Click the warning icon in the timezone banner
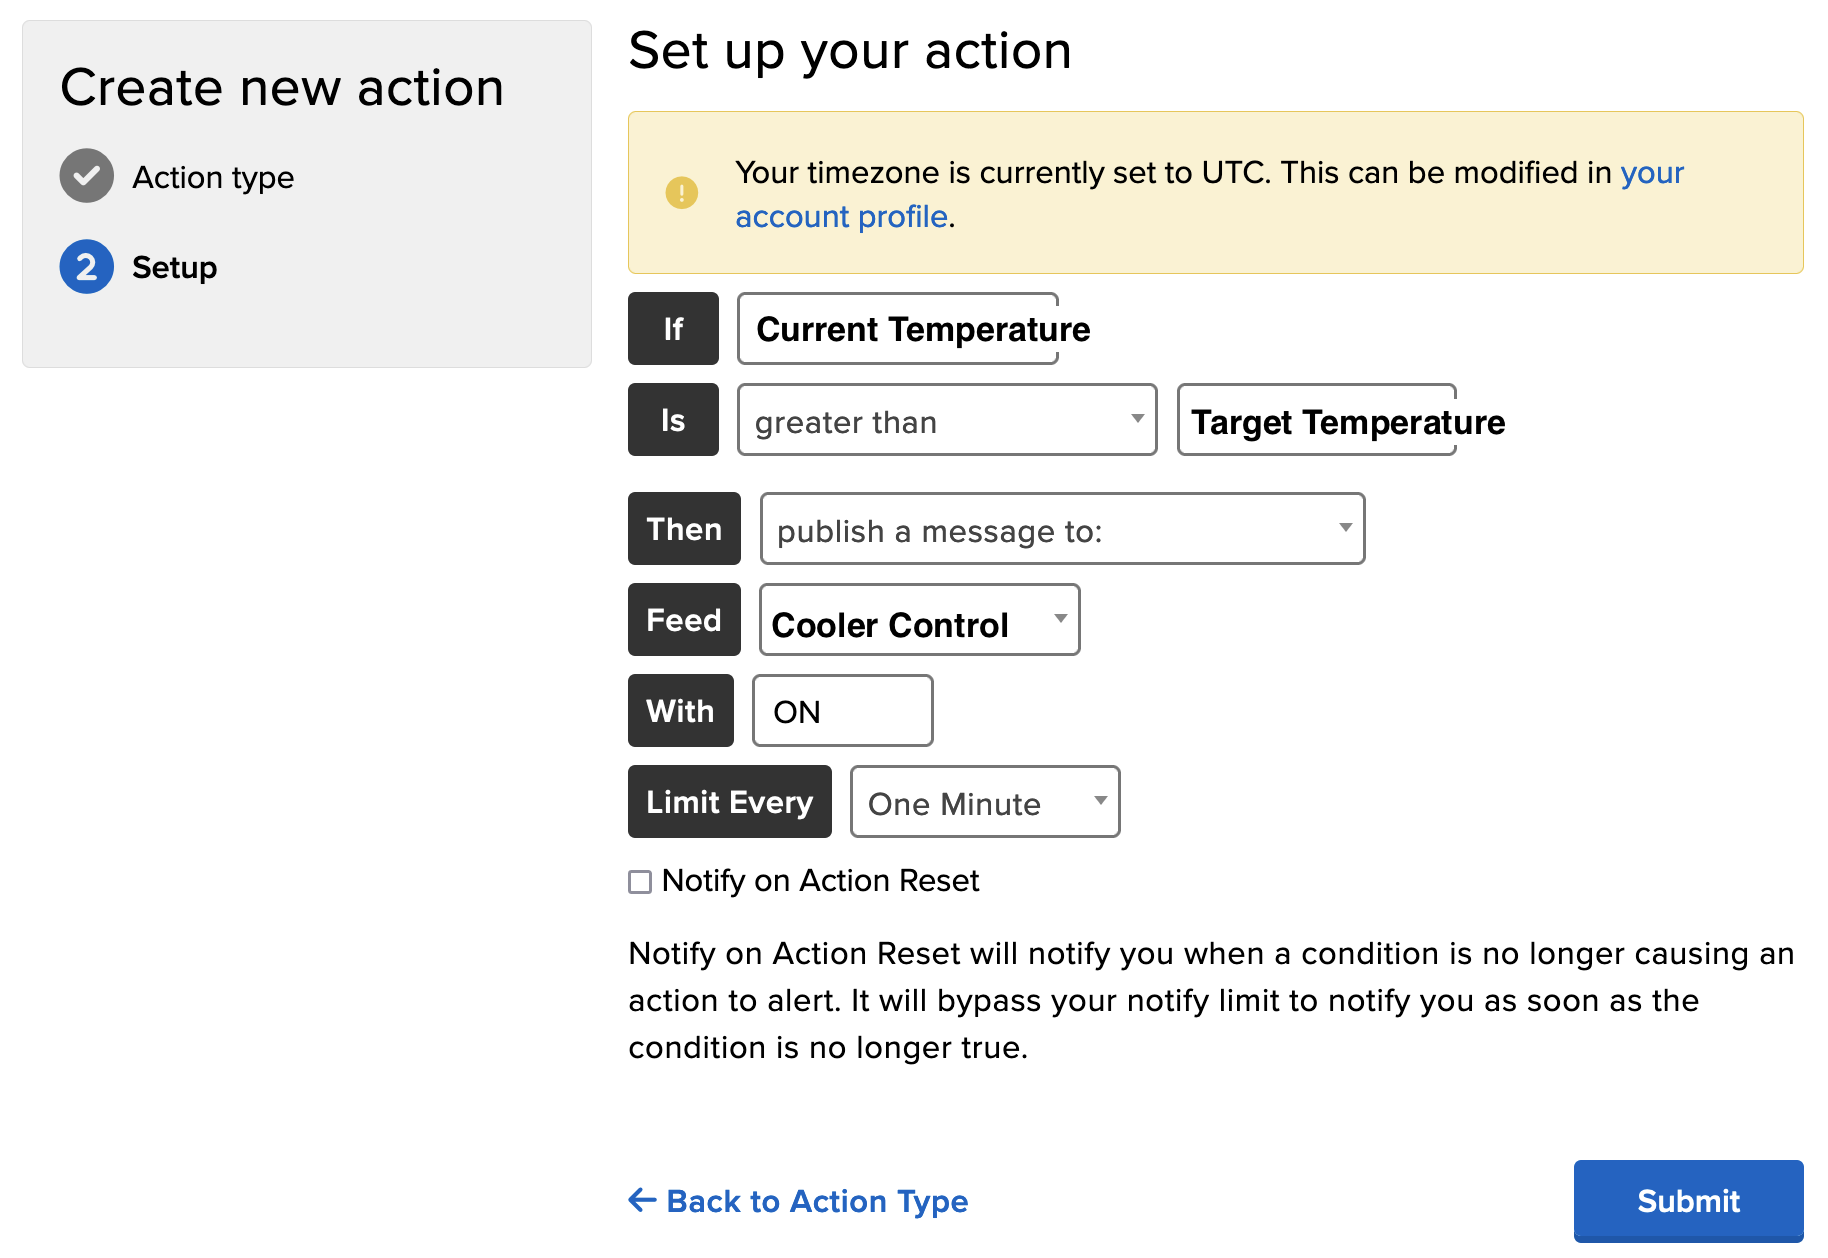 pos(681,193)
